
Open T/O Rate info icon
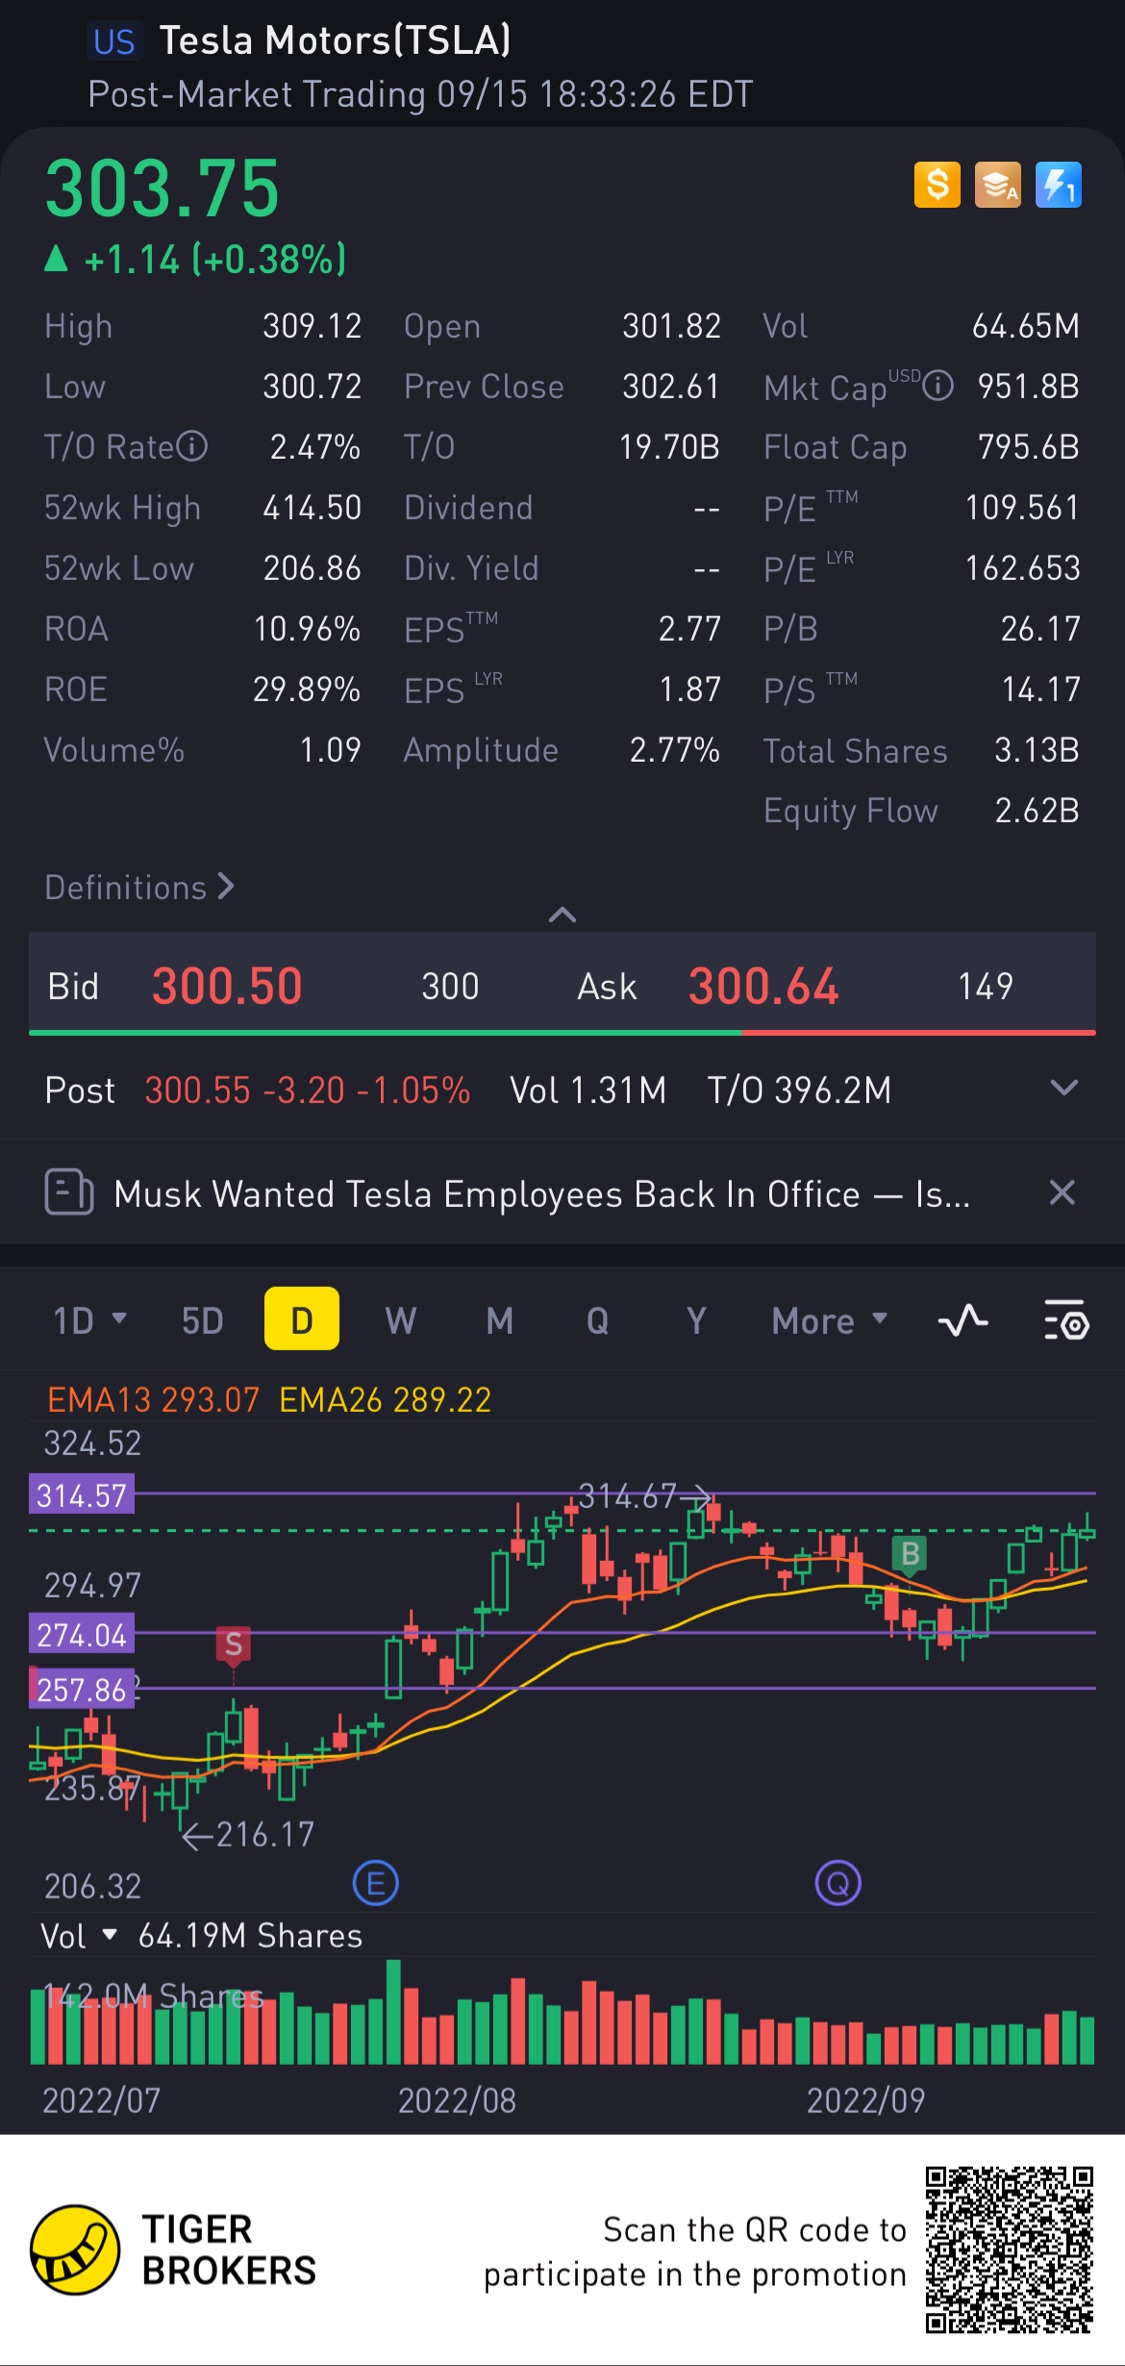(192, 446)
